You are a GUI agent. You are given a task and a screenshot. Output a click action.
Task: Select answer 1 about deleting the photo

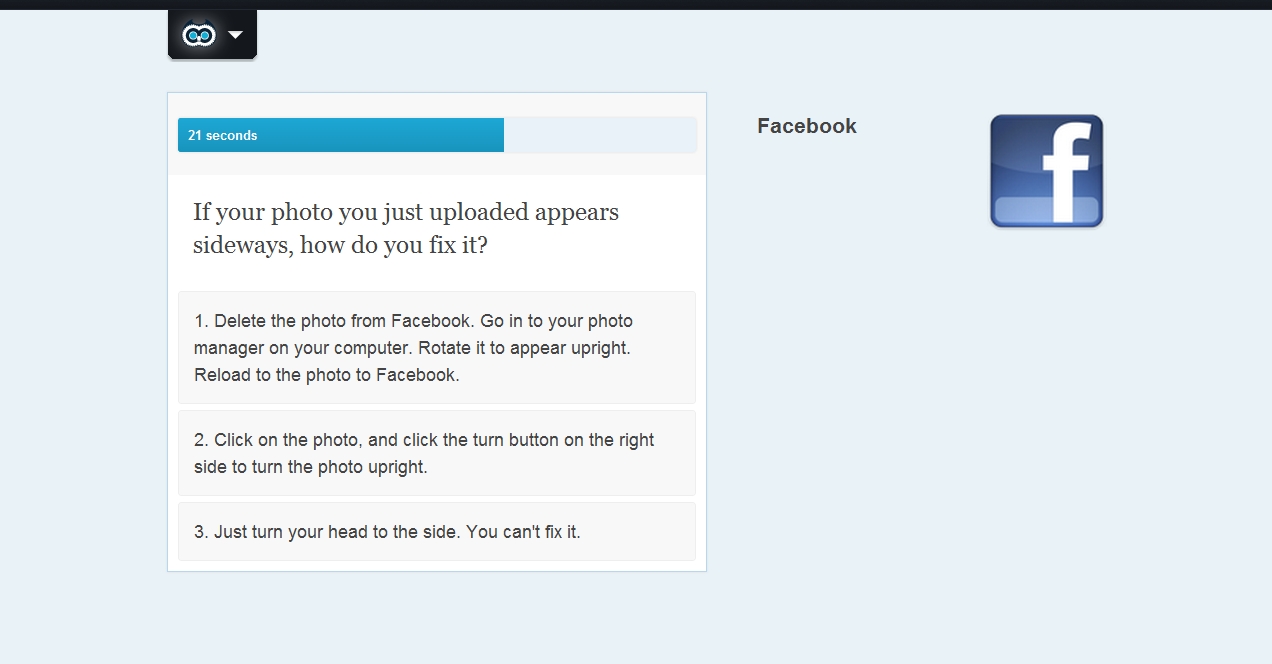pos(437,348)
